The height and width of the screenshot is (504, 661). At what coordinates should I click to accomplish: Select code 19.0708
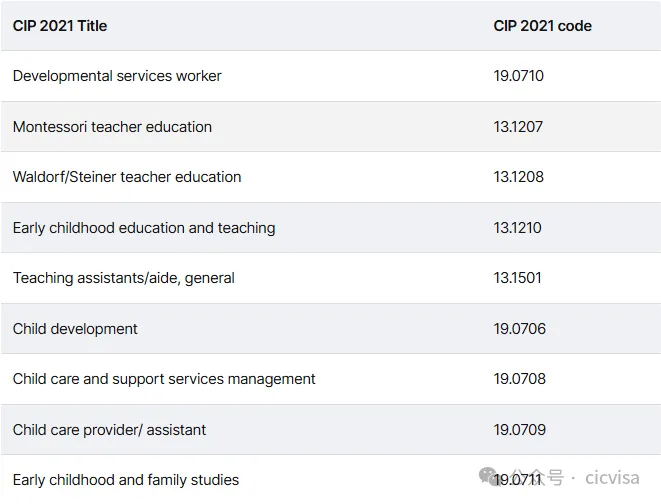pyautogui.click(x=519, y=379)
